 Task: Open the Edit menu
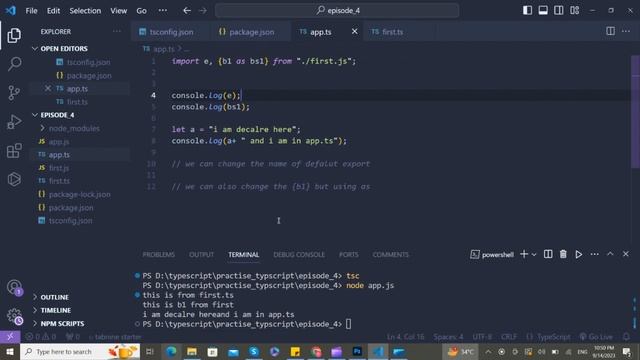point(53,11)
